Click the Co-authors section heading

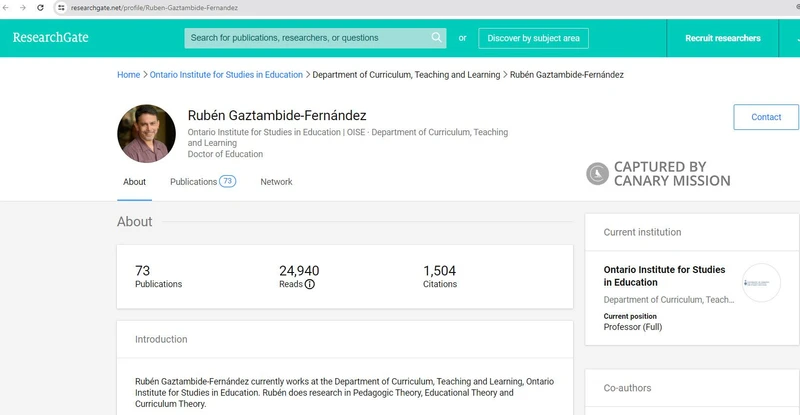coord(627,388)
